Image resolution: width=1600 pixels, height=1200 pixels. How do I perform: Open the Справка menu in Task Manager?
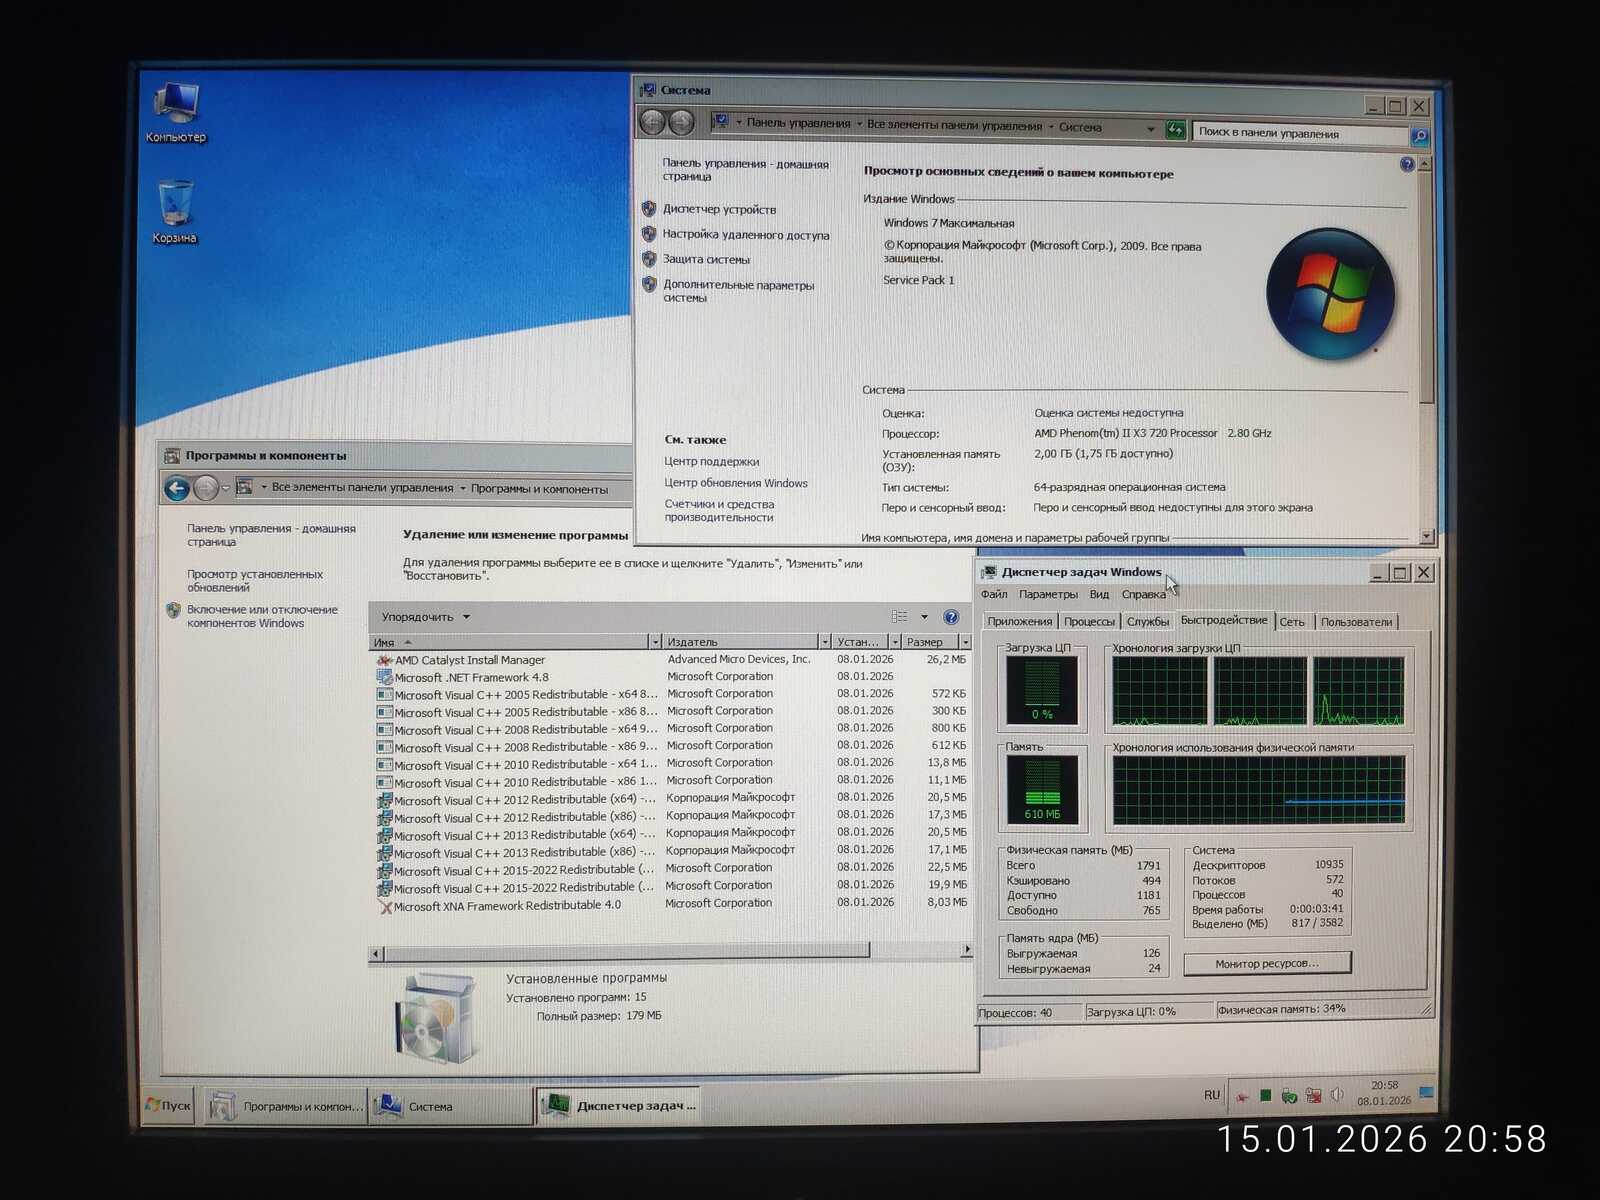[x=1143, y=594]
